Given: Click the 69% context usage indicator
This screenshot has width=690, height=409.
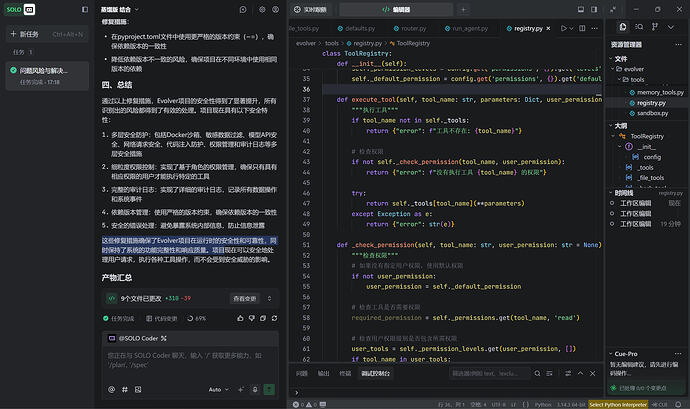Looking at the screenshot, I should pos(196,318).
